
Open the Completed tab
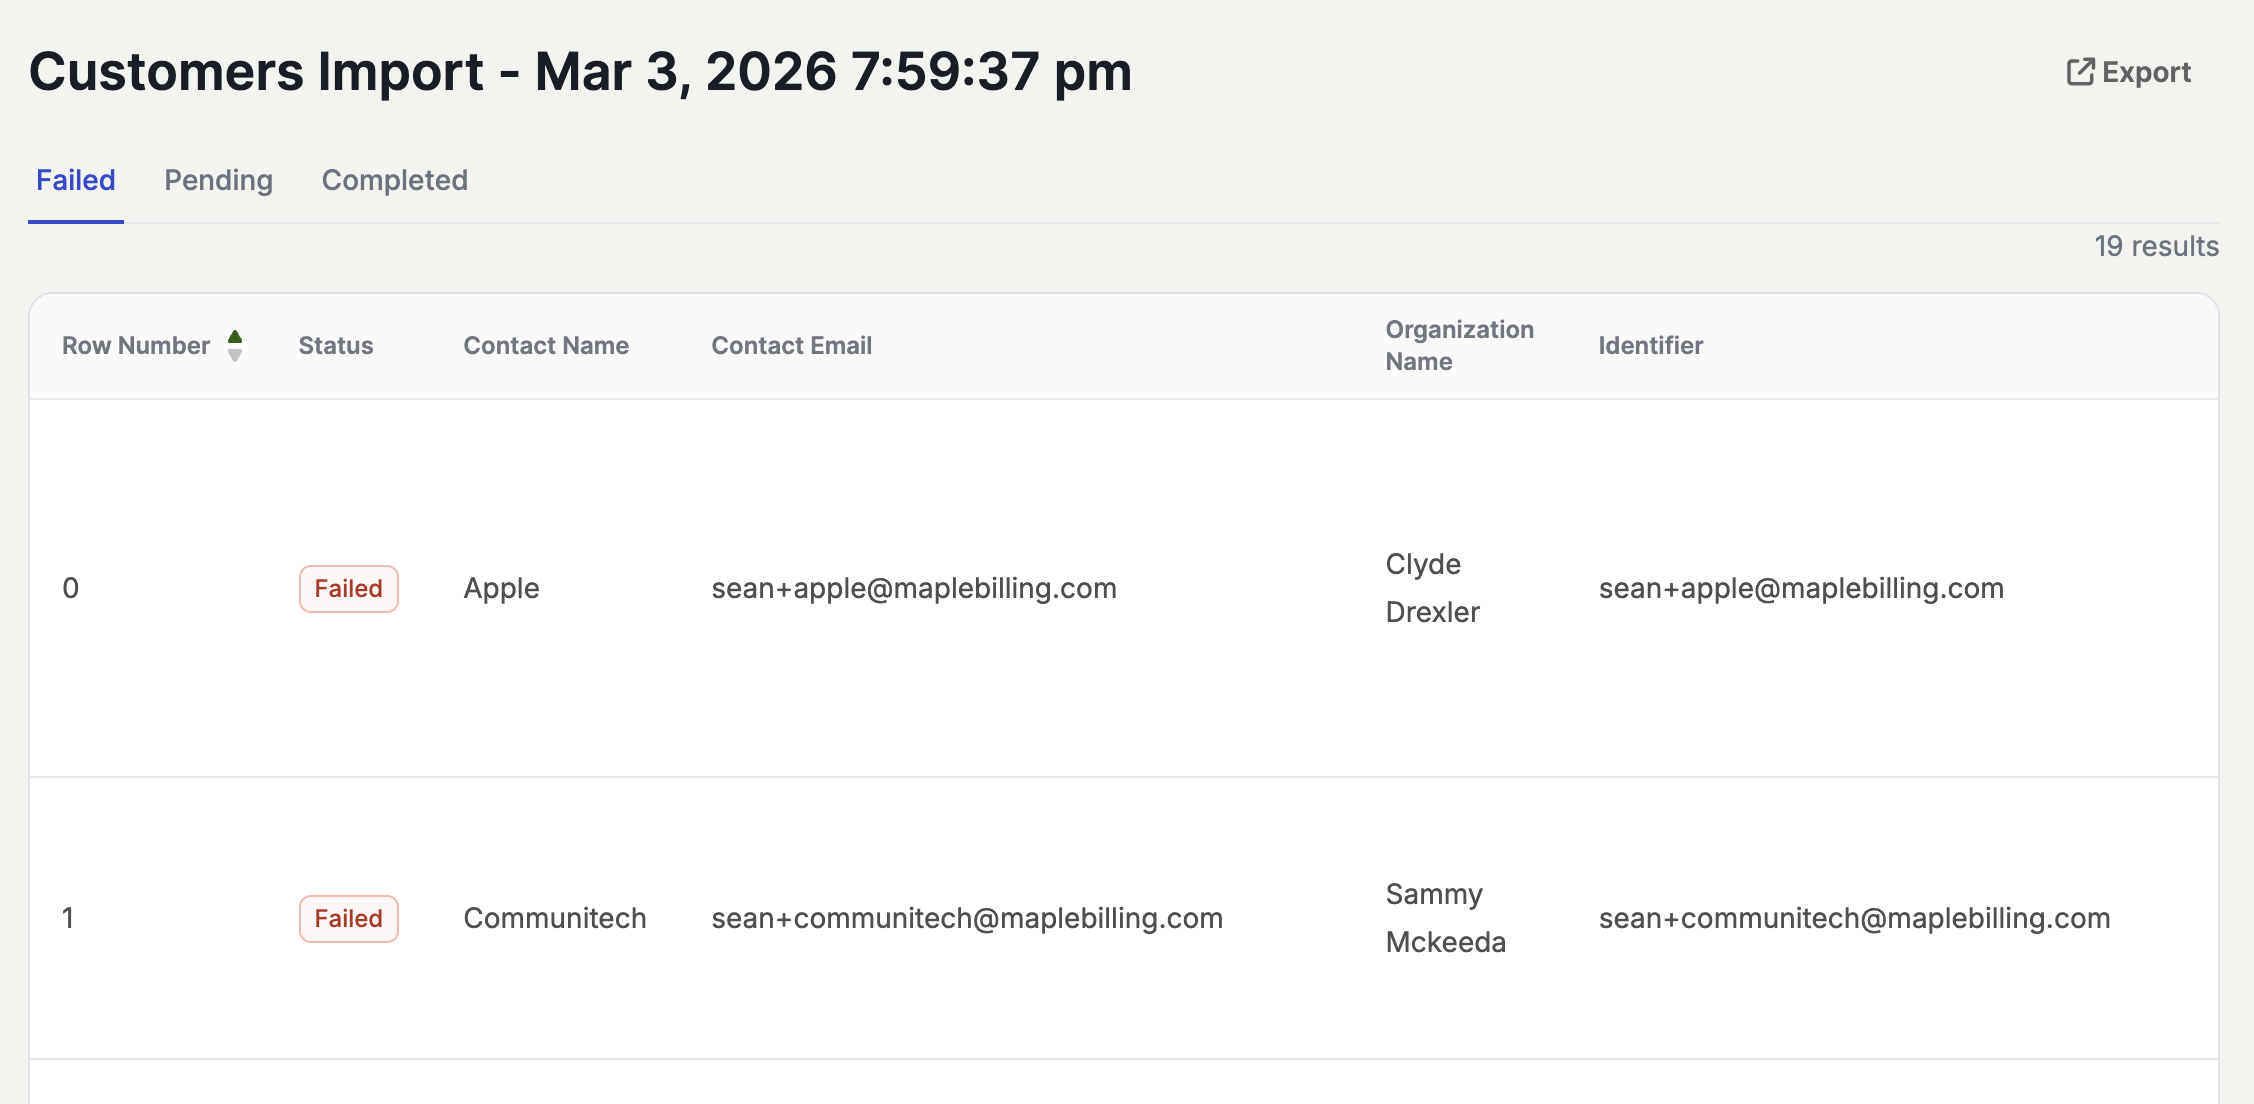click(x=394, y=180)
